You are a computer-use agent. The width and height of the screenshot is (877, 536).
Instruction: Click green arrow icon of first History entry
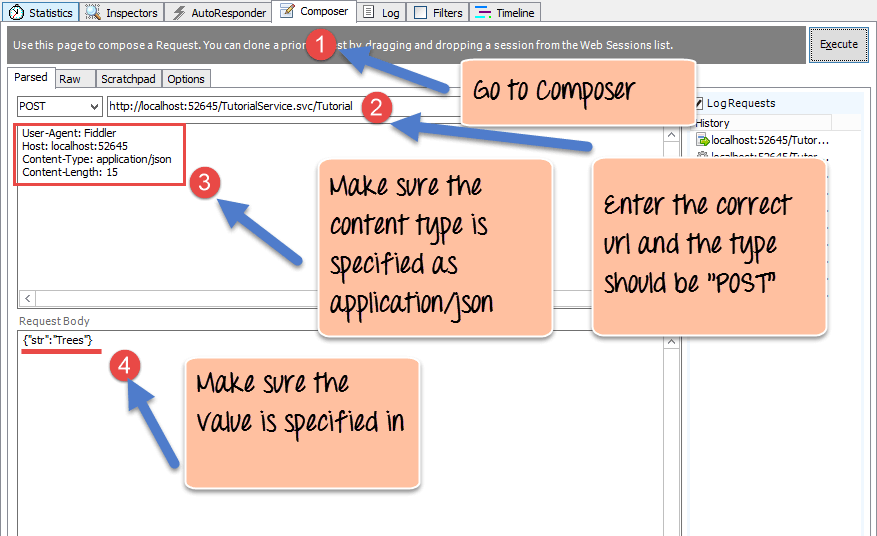point(703,140)
